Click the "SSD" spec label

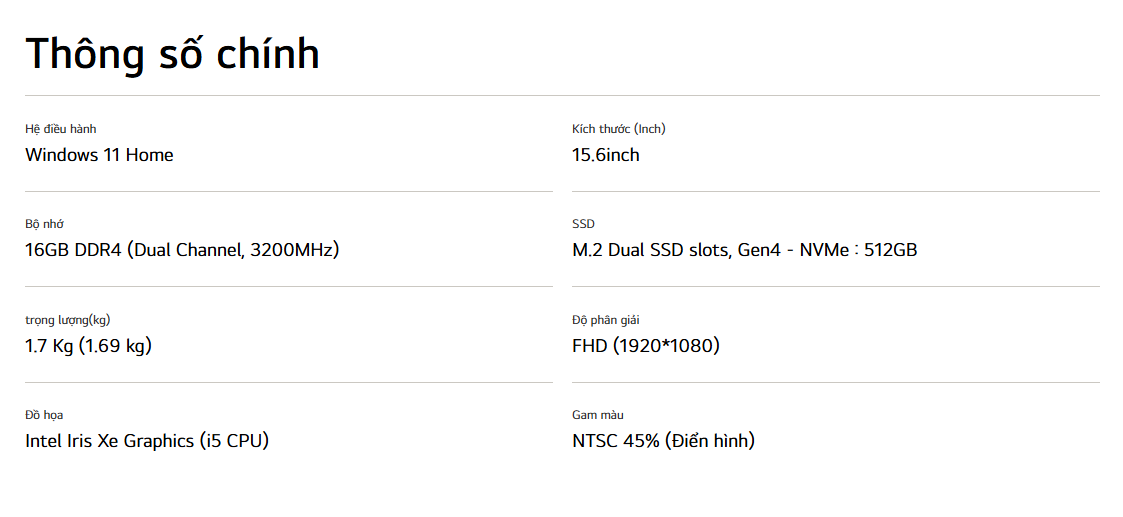click(x=583, y=224)
